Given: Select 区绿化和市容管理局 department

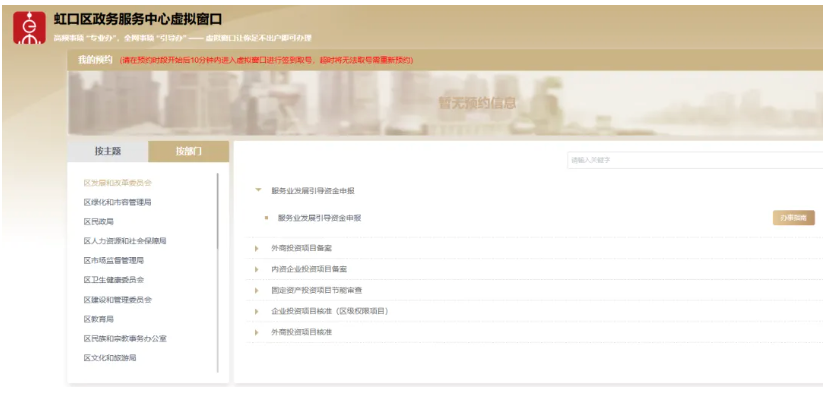Looking at the screenshot, I should [x=117, y=202].
